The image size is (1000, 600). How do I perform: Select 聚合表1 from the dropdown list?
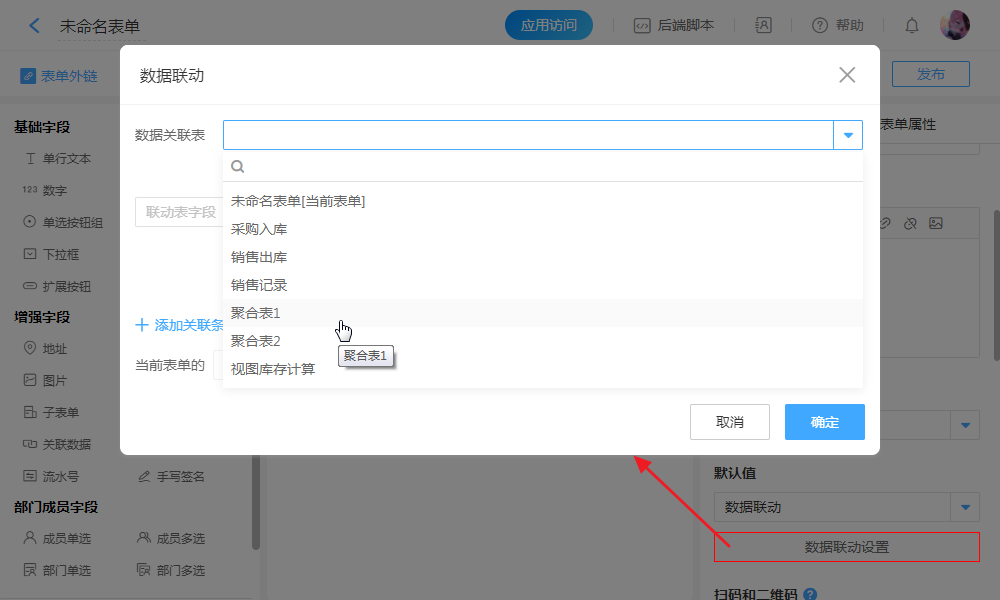tap(256, 313)
